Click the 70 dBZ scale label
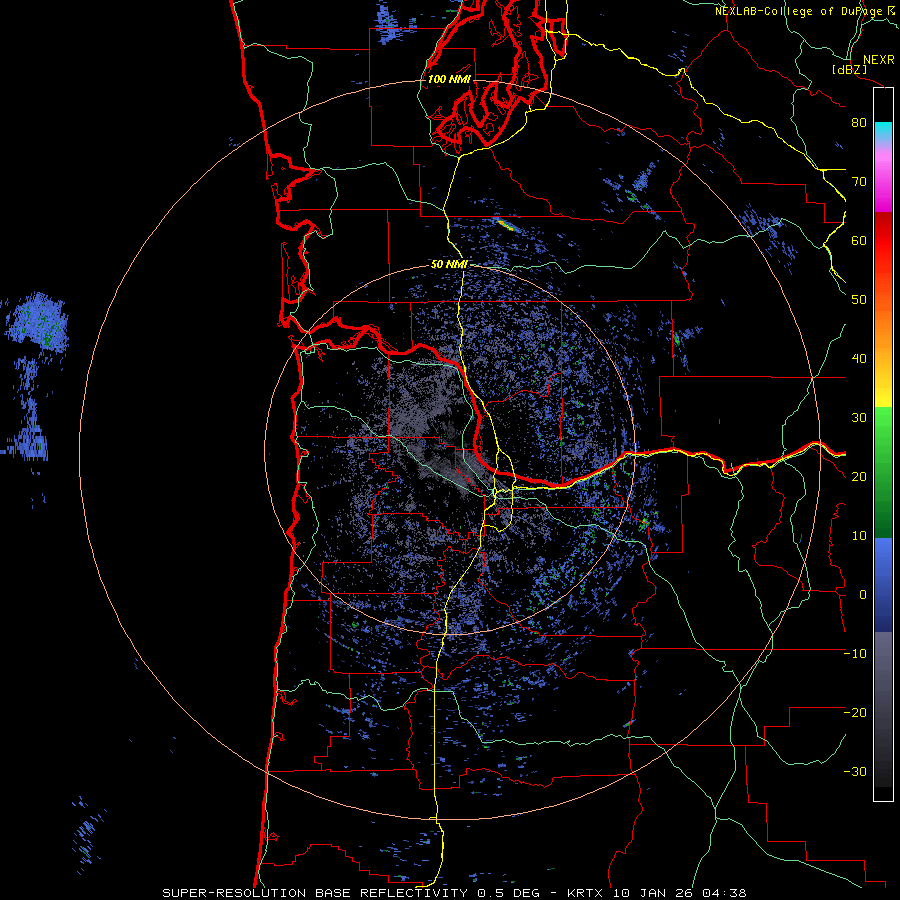The height and width of the screenshot is (900, 900). click(859, 182)
